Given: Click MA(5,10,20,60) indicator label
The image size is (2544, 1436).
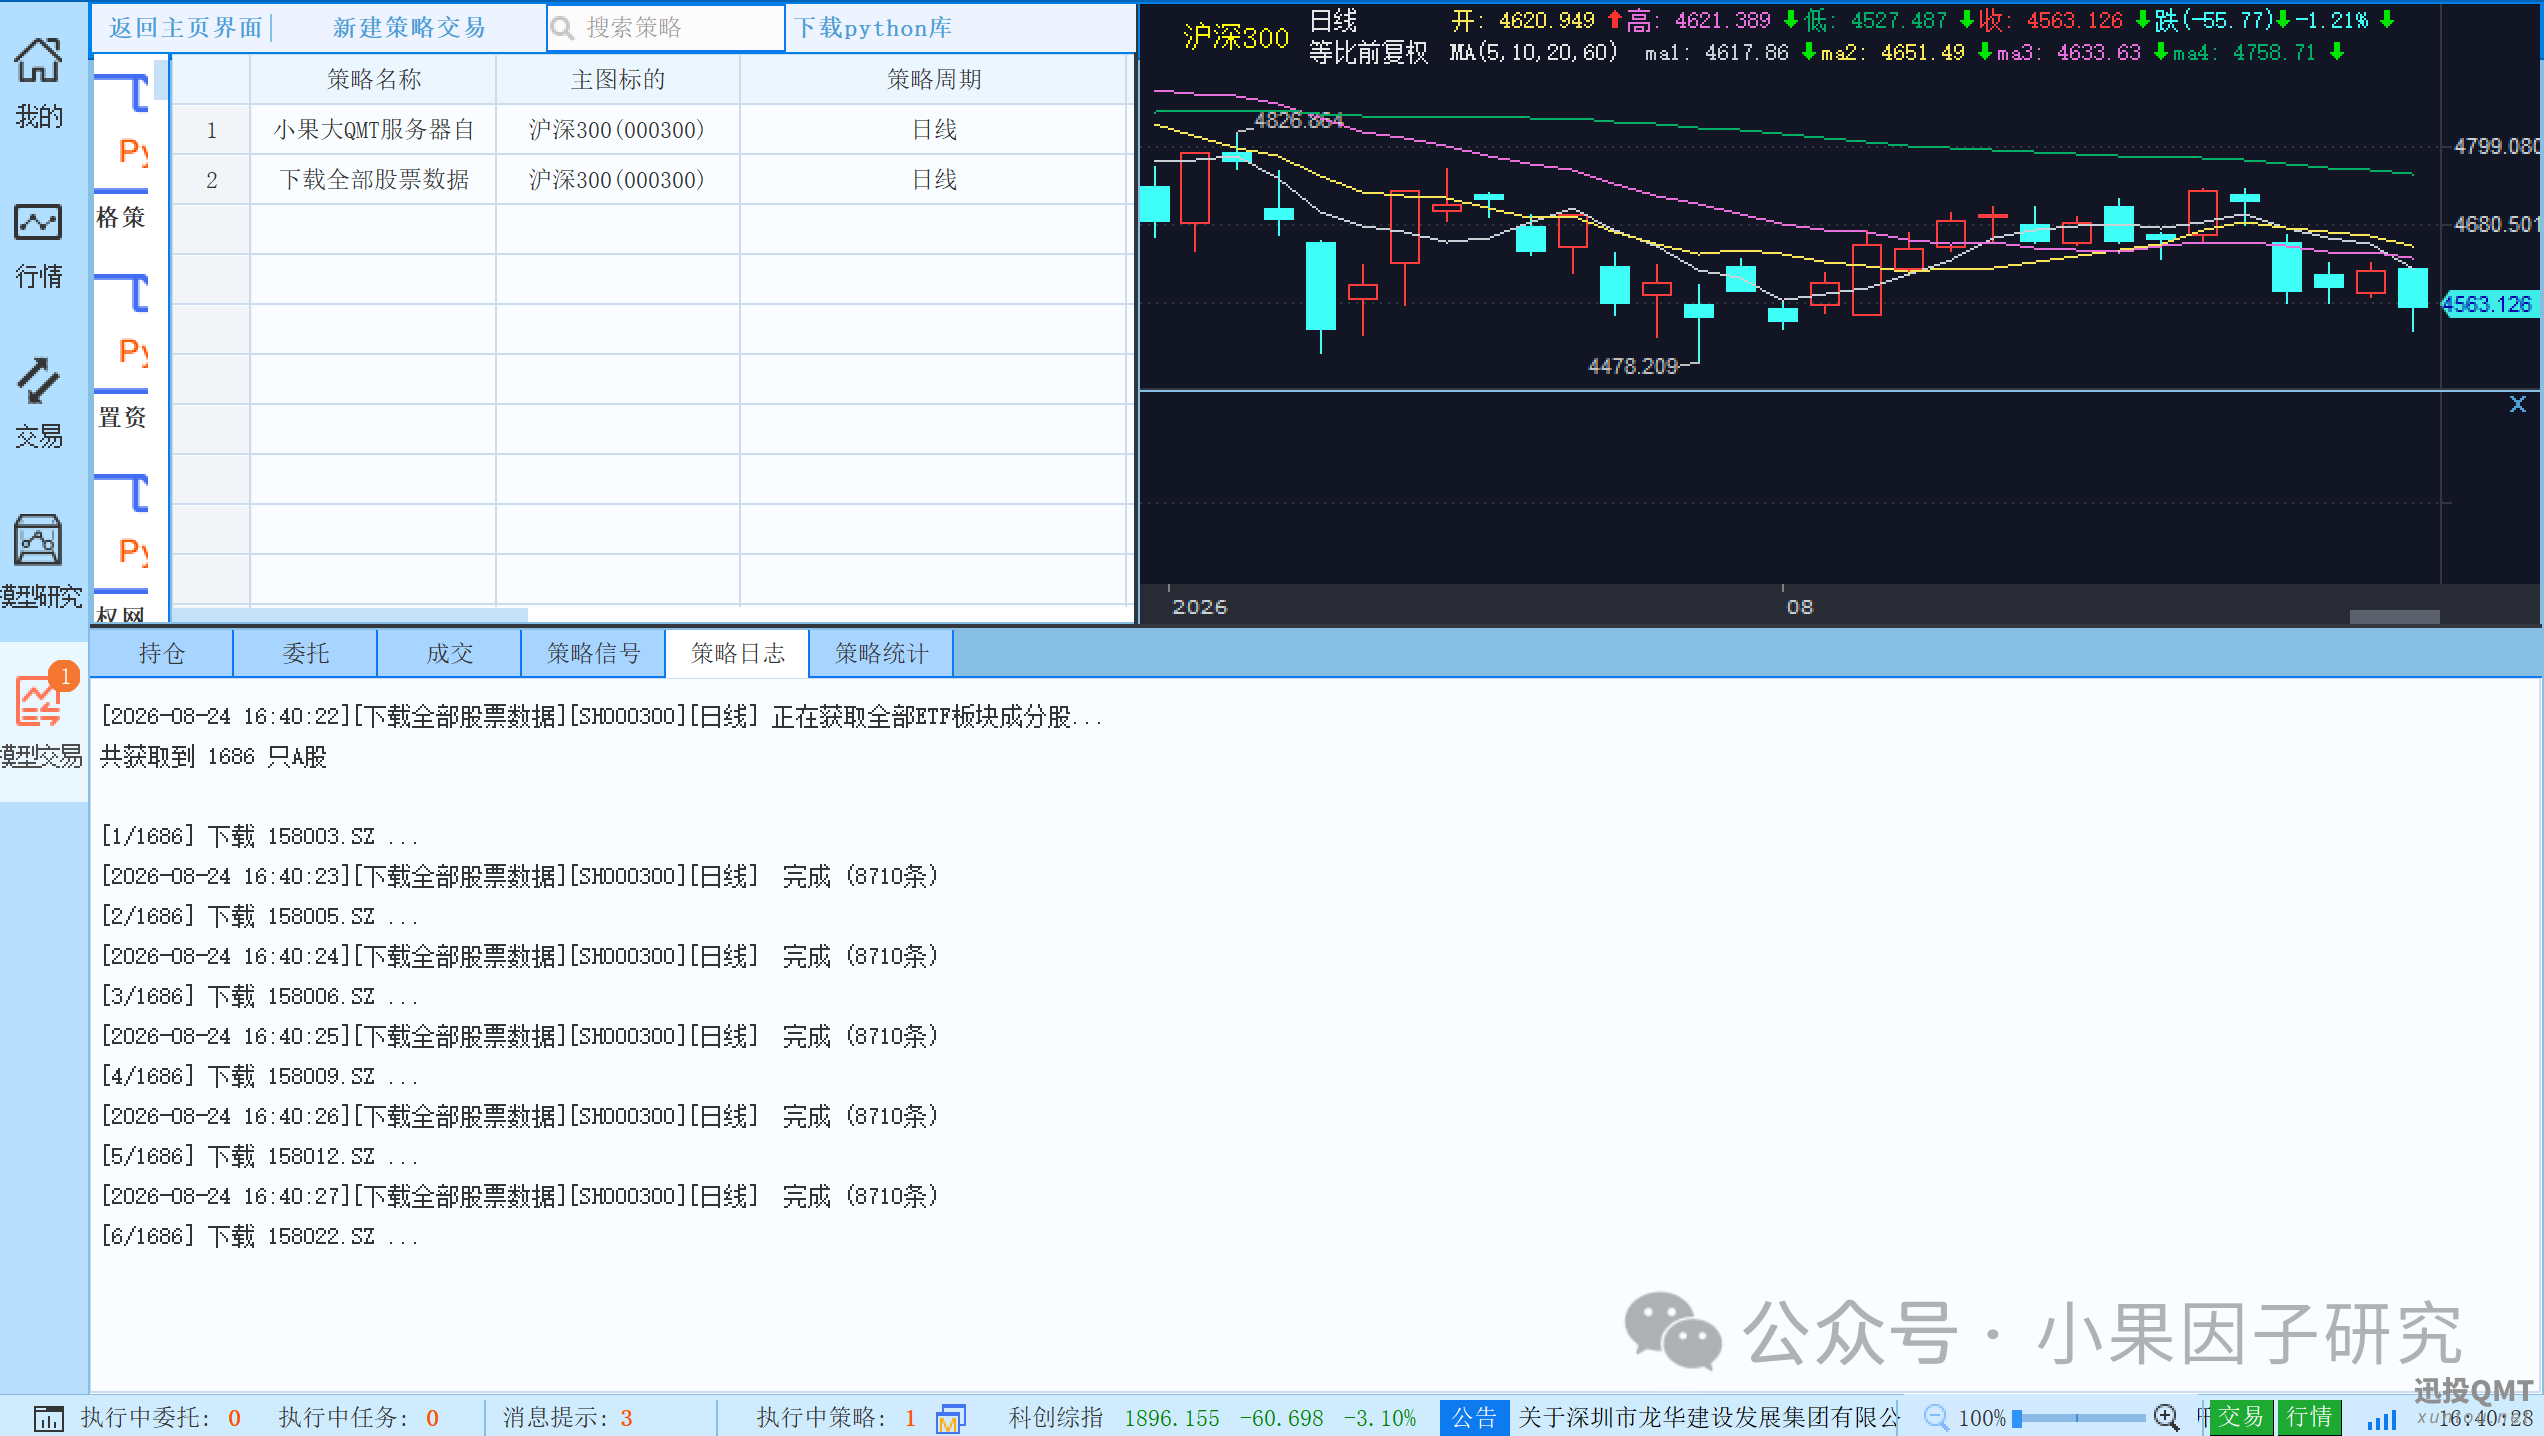Looking at the screenshot, I should [x=1533, y=52].
